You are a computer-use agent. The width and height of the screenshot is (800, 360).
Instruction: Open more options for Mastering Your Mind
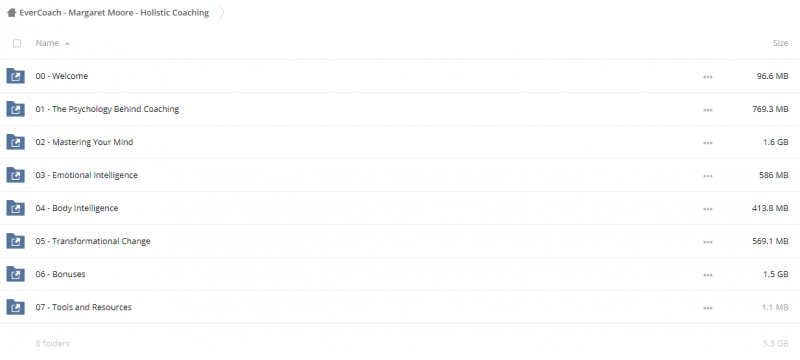708,143
